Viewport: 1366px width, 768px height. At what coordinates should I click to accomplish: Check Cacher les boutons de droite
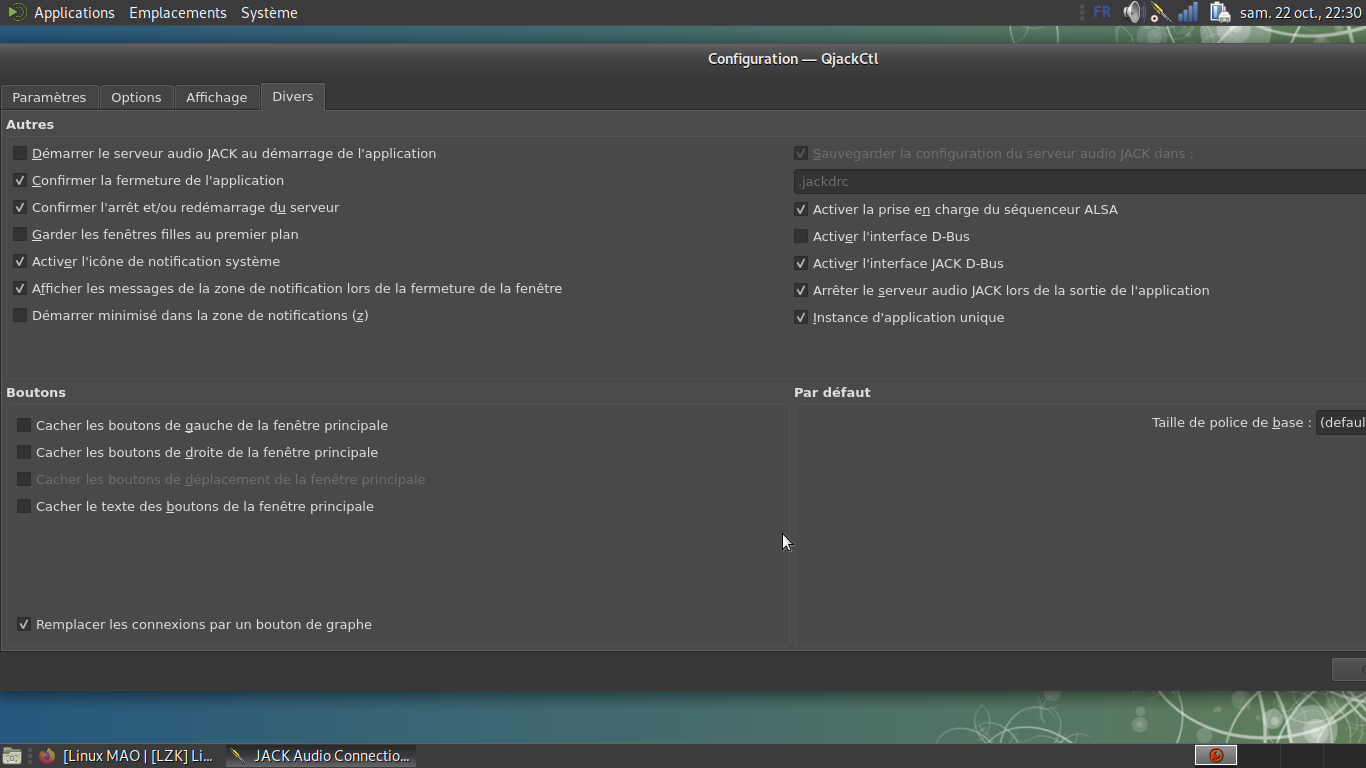24,452
